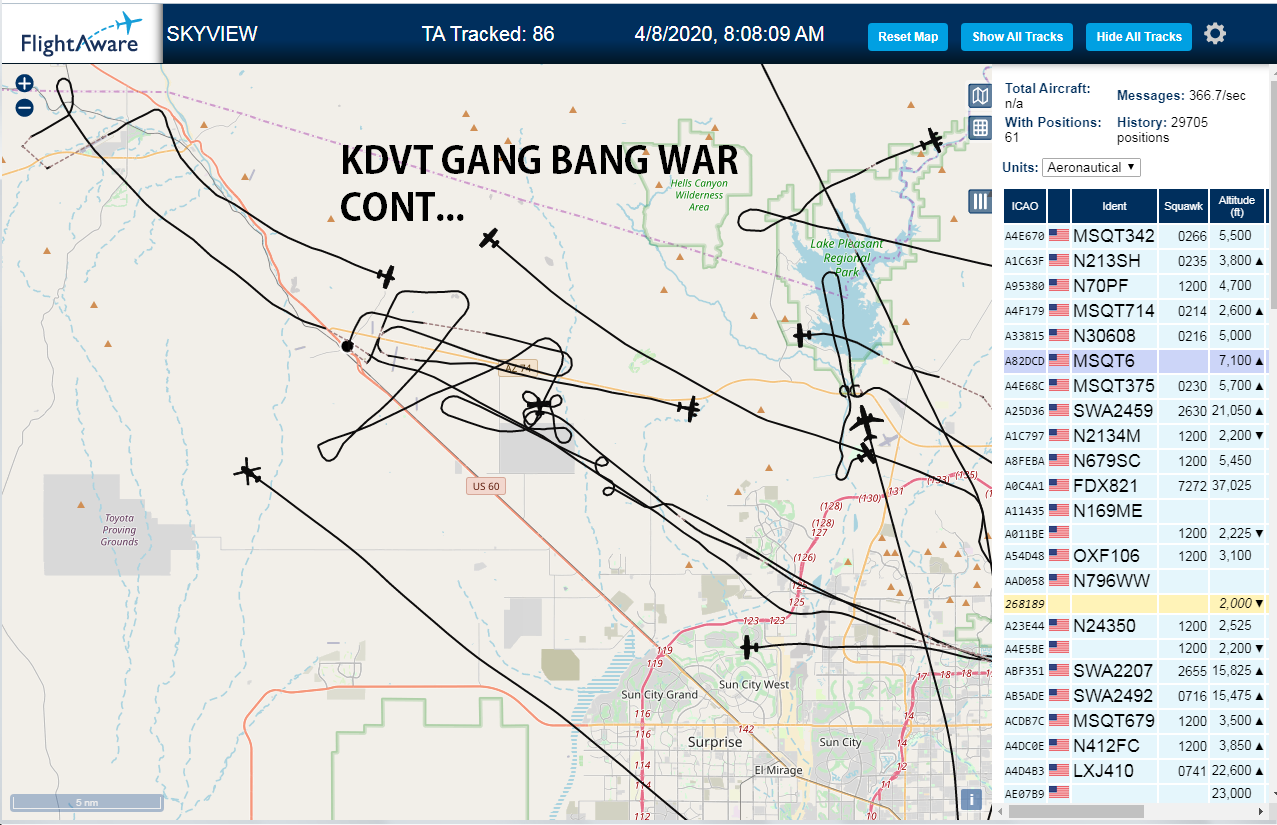
Task: Select the yellow 268189 row
Action: (x=1136, y=604)
